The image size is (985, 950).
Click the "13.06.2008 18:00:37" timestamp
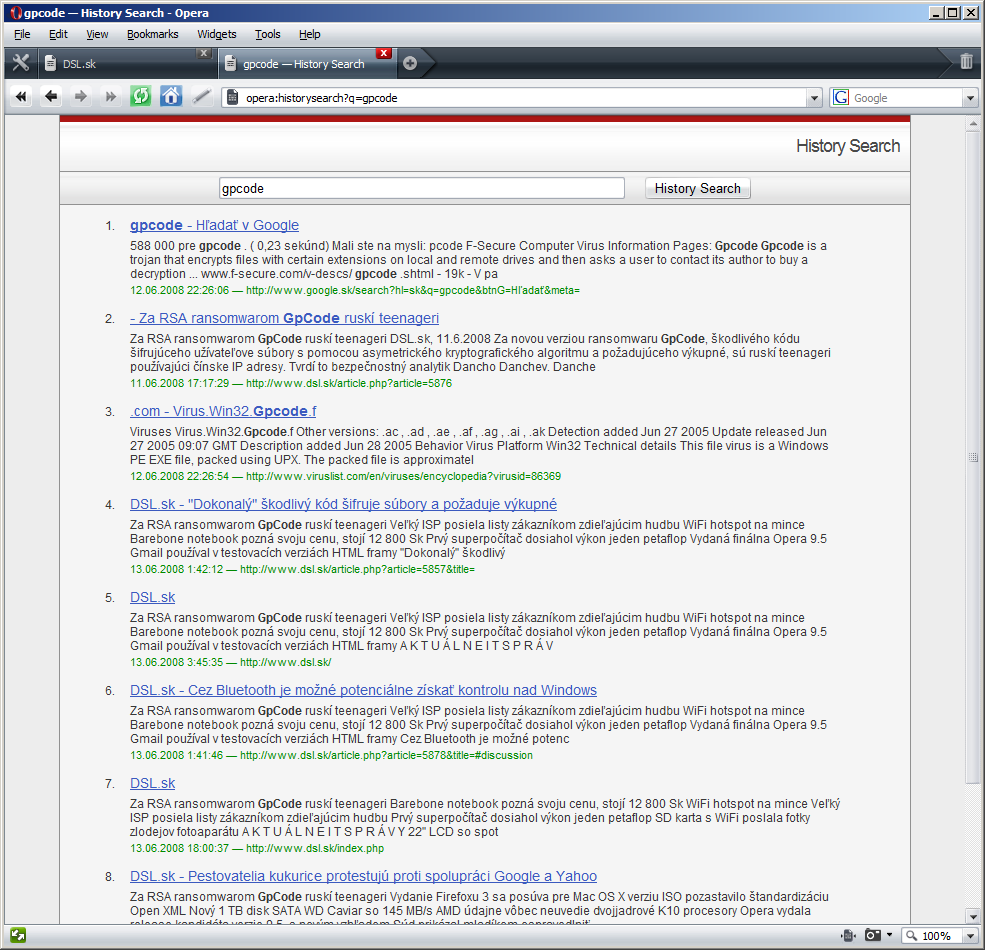[180, 848]
